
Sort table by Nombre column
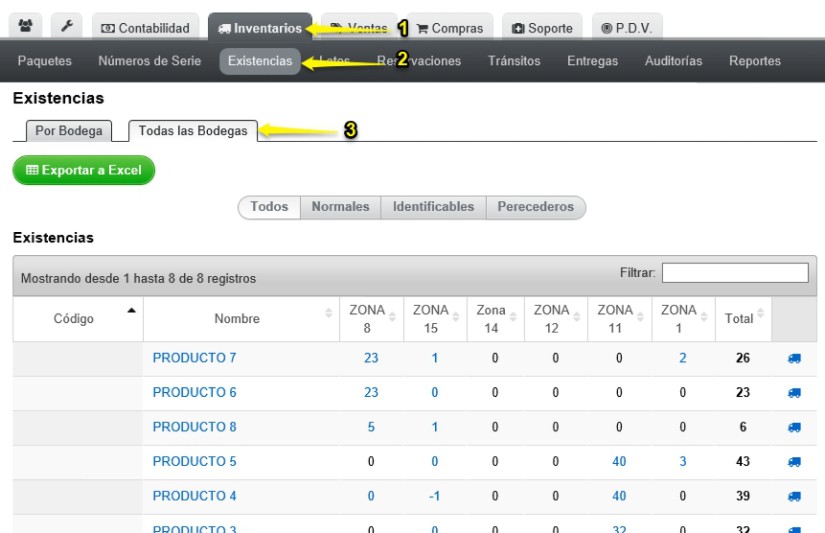point(241,319)
